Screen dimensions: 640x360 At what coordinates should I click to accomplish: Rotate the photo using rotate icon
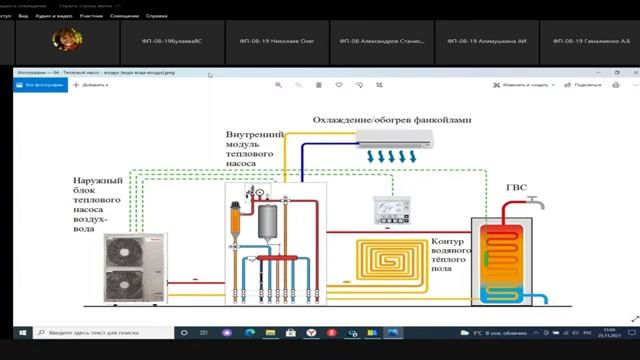359,85
